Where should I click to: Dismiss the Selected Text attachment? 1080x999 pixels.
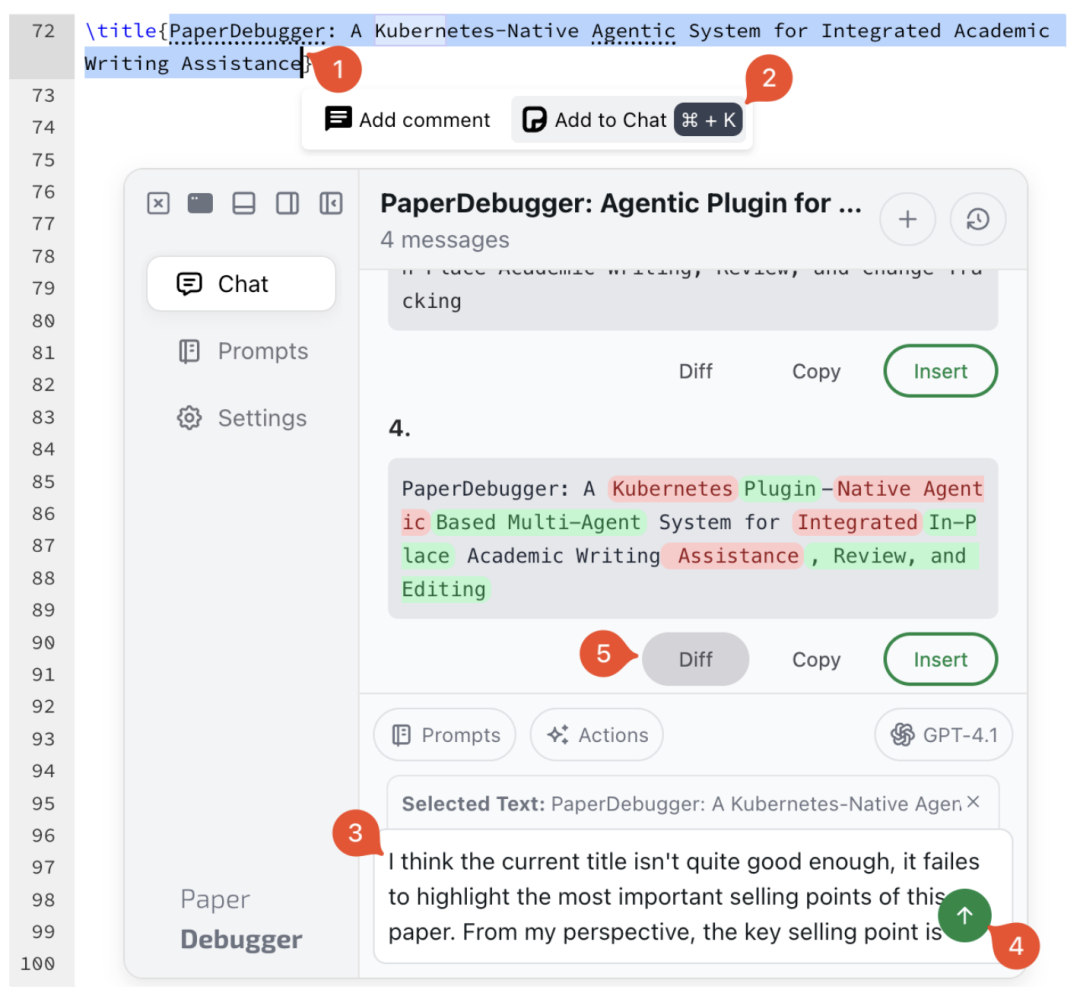(x=972, y=801)
